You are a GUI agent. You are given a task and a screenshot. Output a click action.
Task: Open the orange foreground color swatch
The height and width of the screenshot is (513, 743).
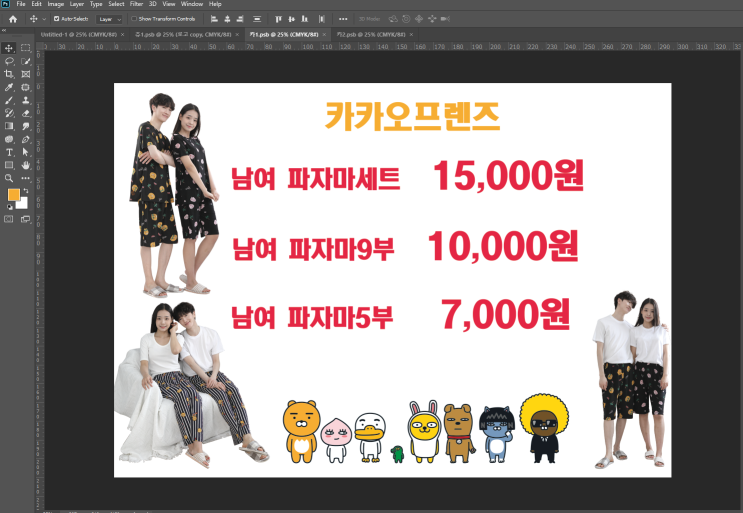click(x=13, y=194)
